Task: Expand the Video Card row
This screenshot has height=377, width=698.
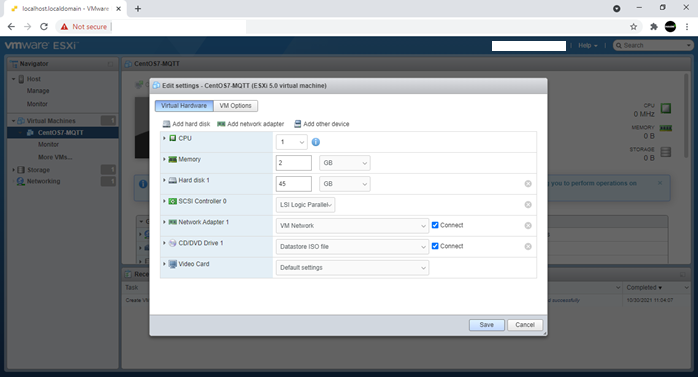Action: [x=164, y=264]
